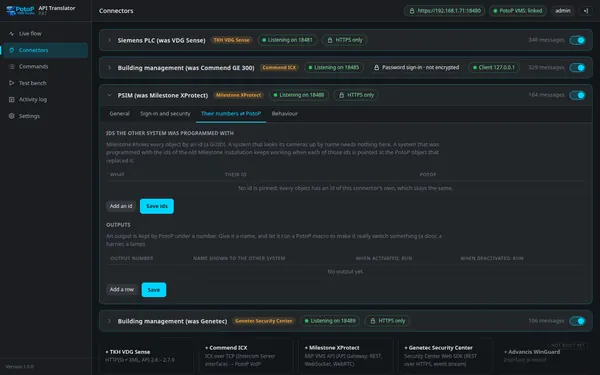Click the Listening on 18489 badge

[x=330, y=321]
